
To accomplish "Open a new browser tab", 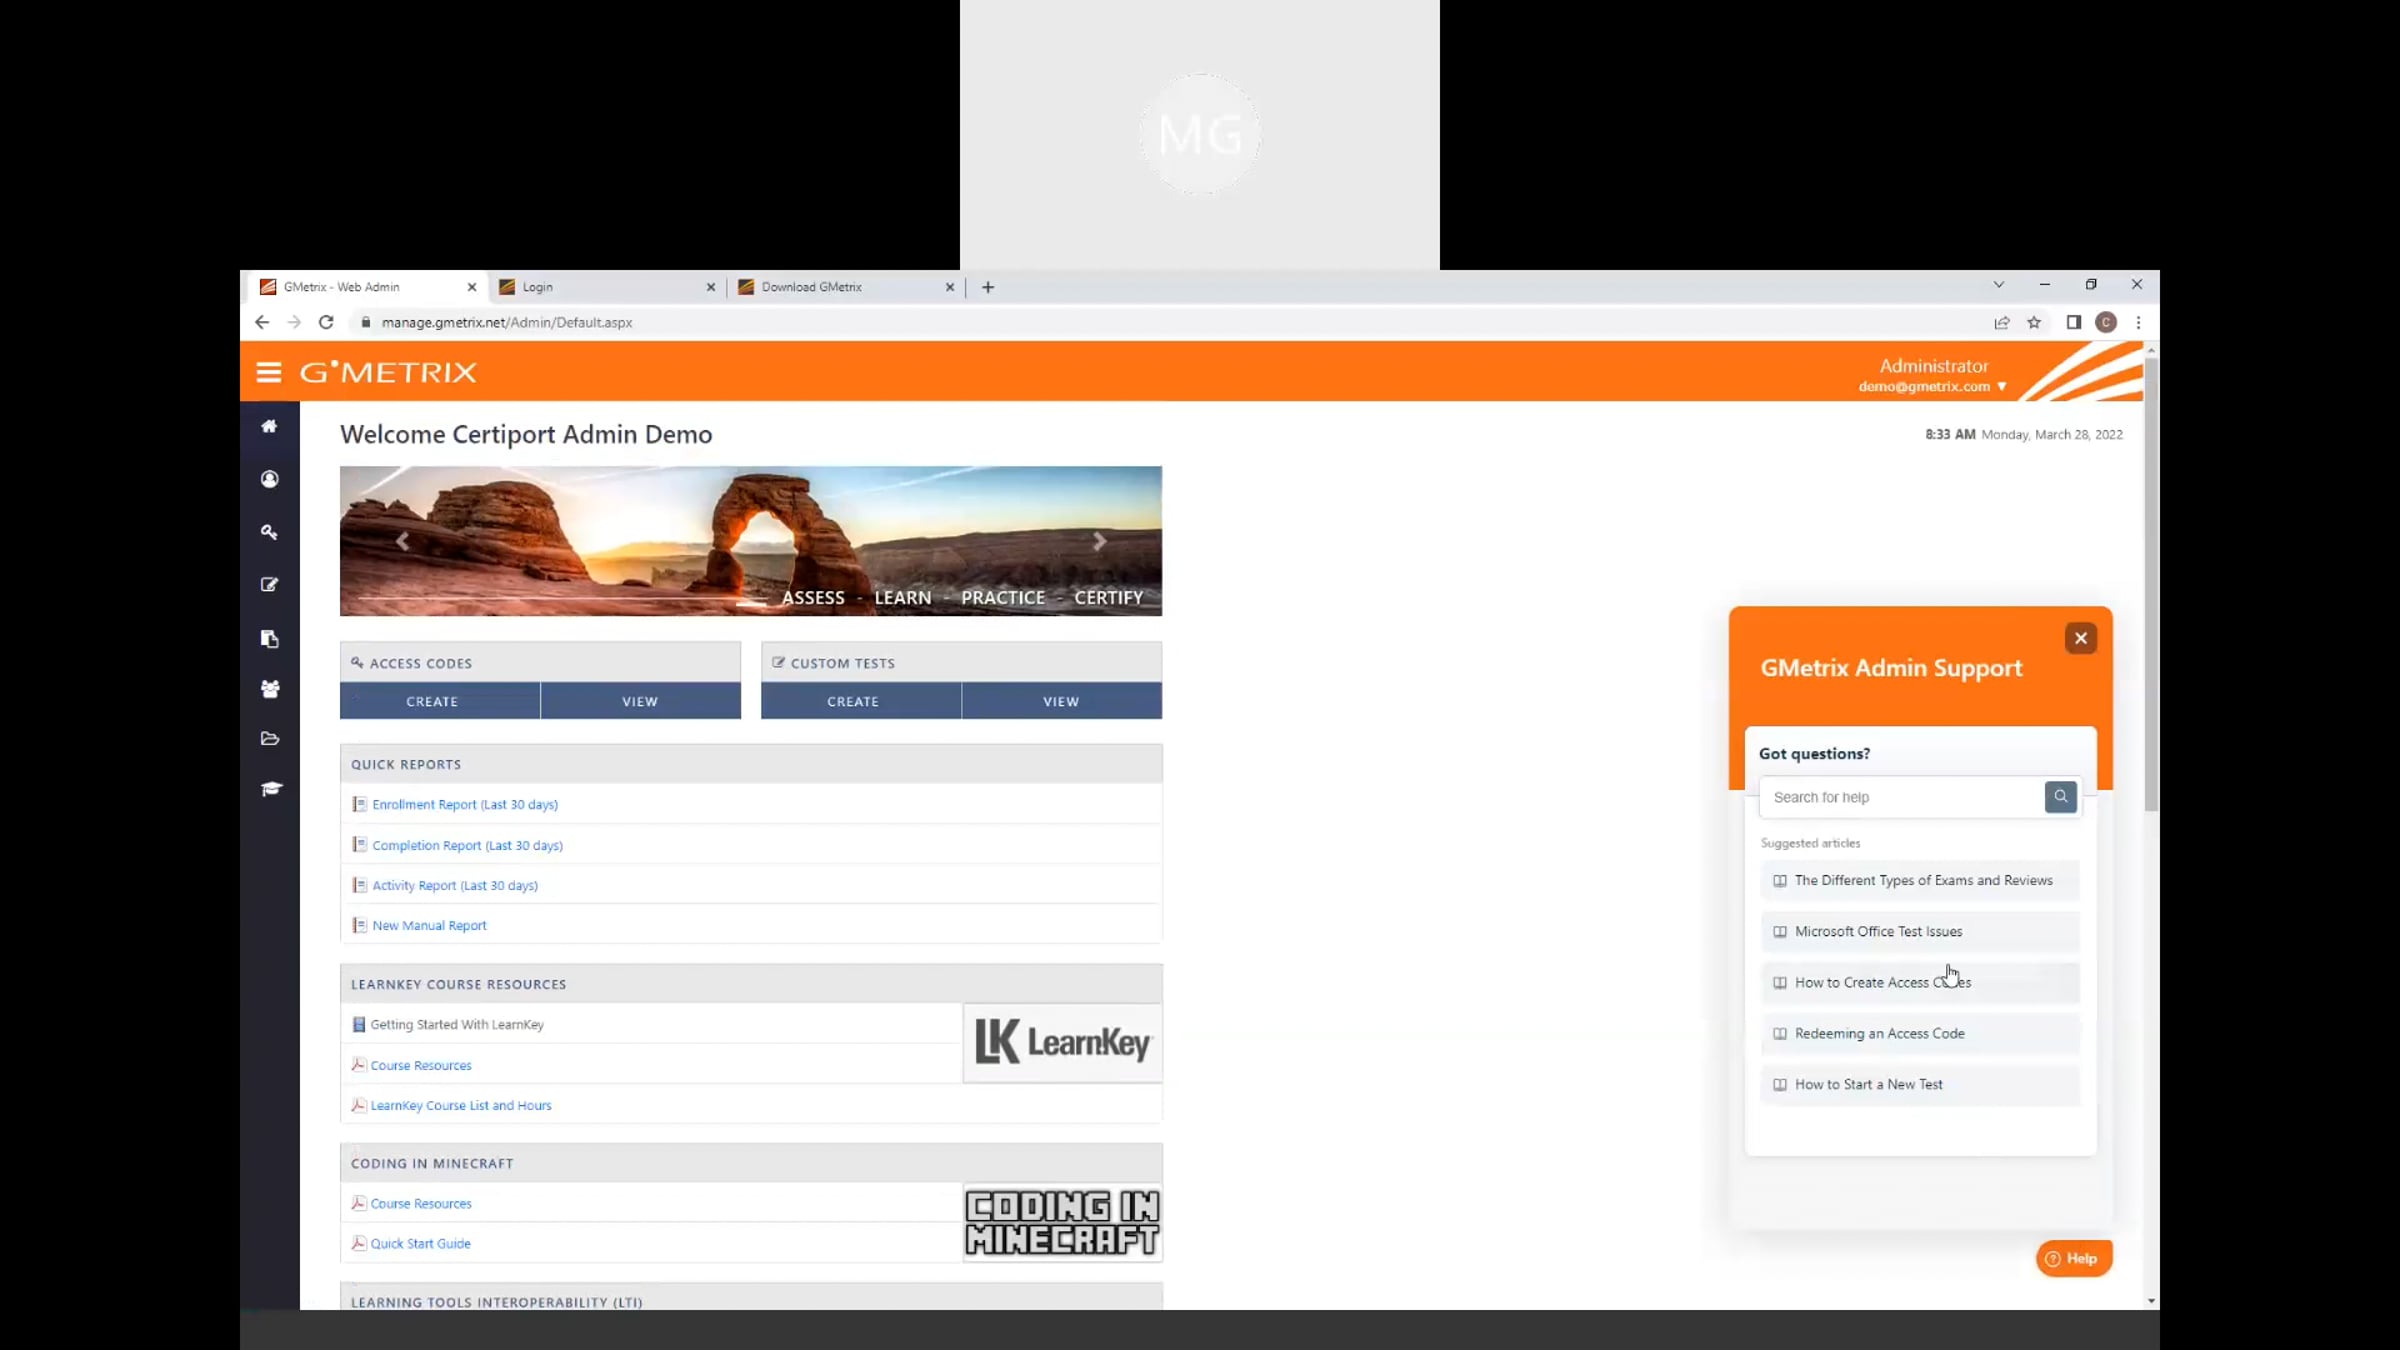I will point(988,287).
